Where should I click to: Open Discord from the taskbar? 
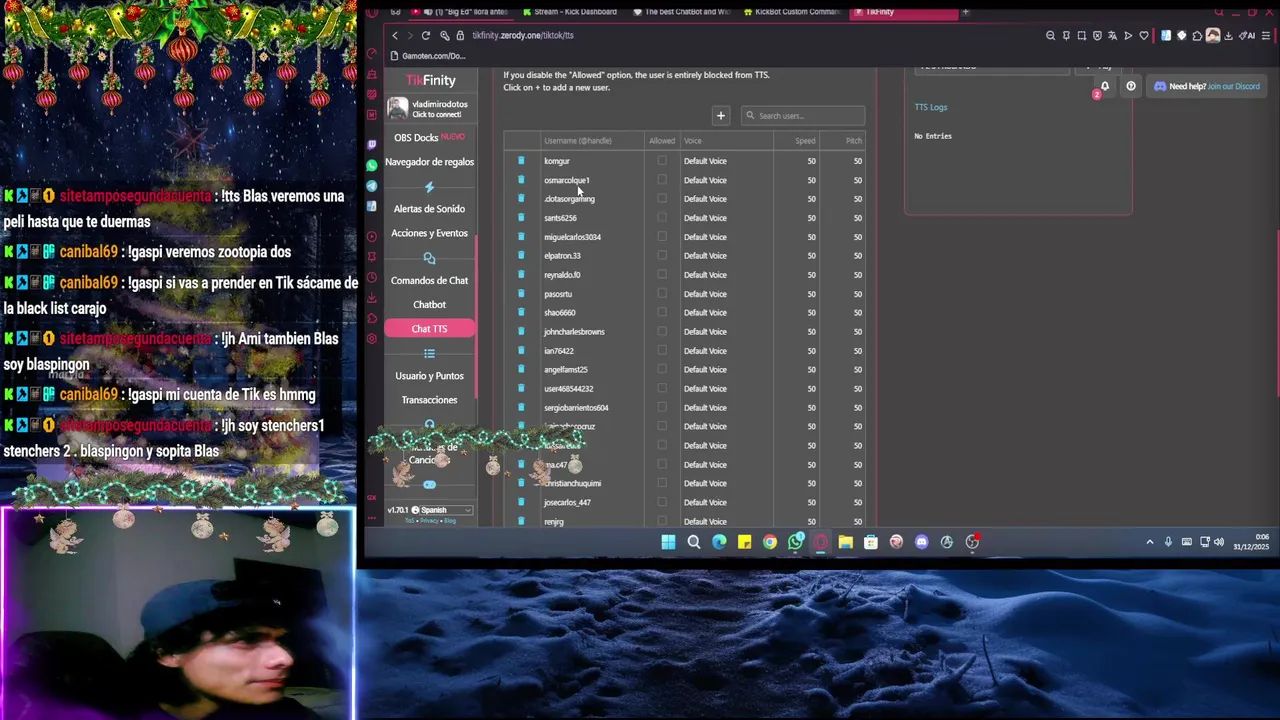[921, 542]
